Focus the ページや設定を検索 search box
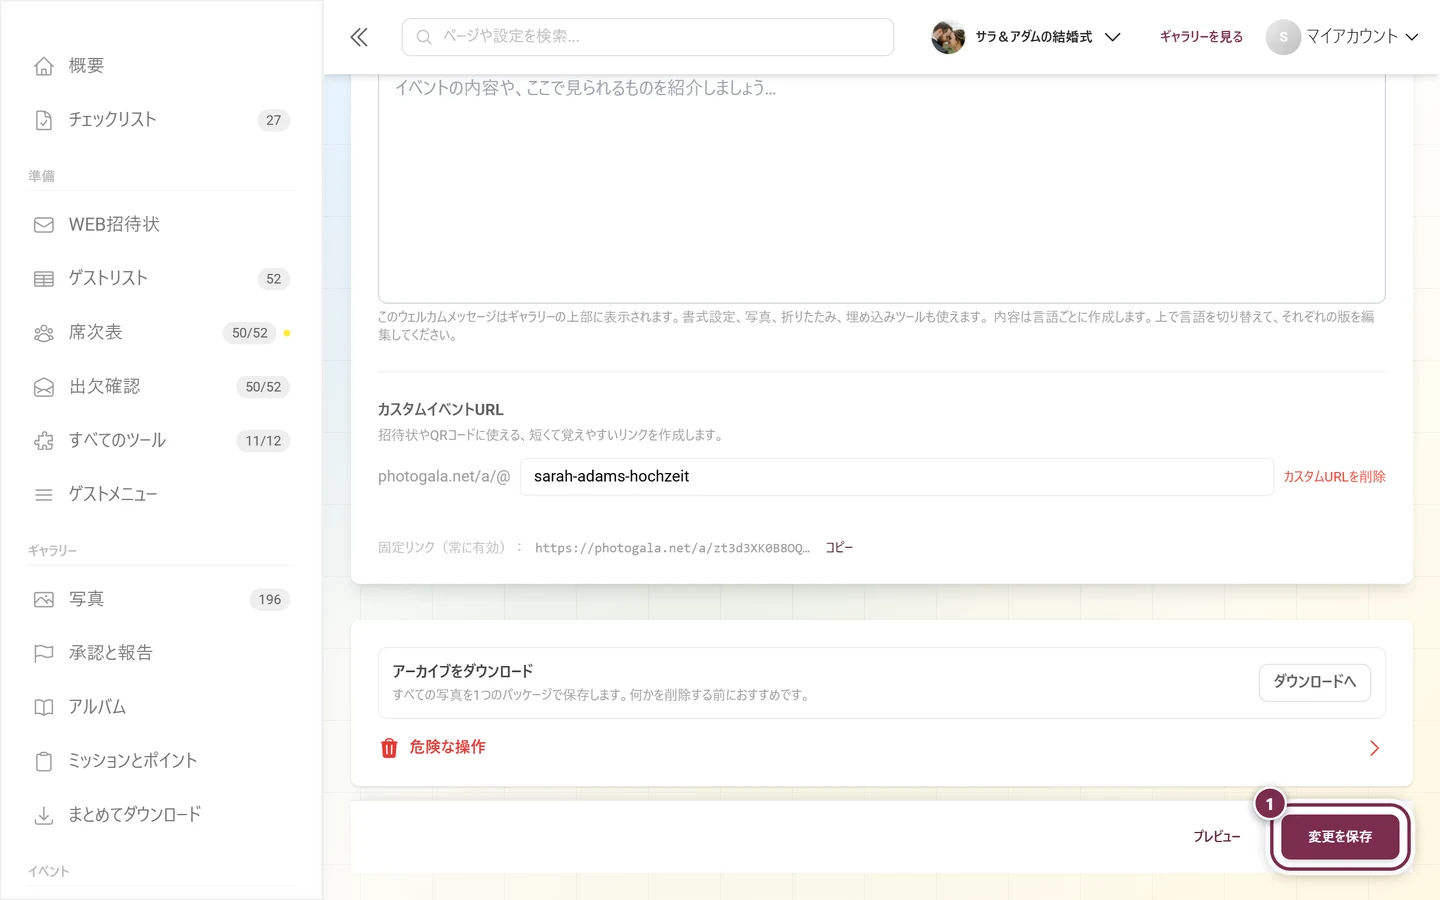Image resolution: width=1440 pixels, height=900 pixels. click(648, 37)
